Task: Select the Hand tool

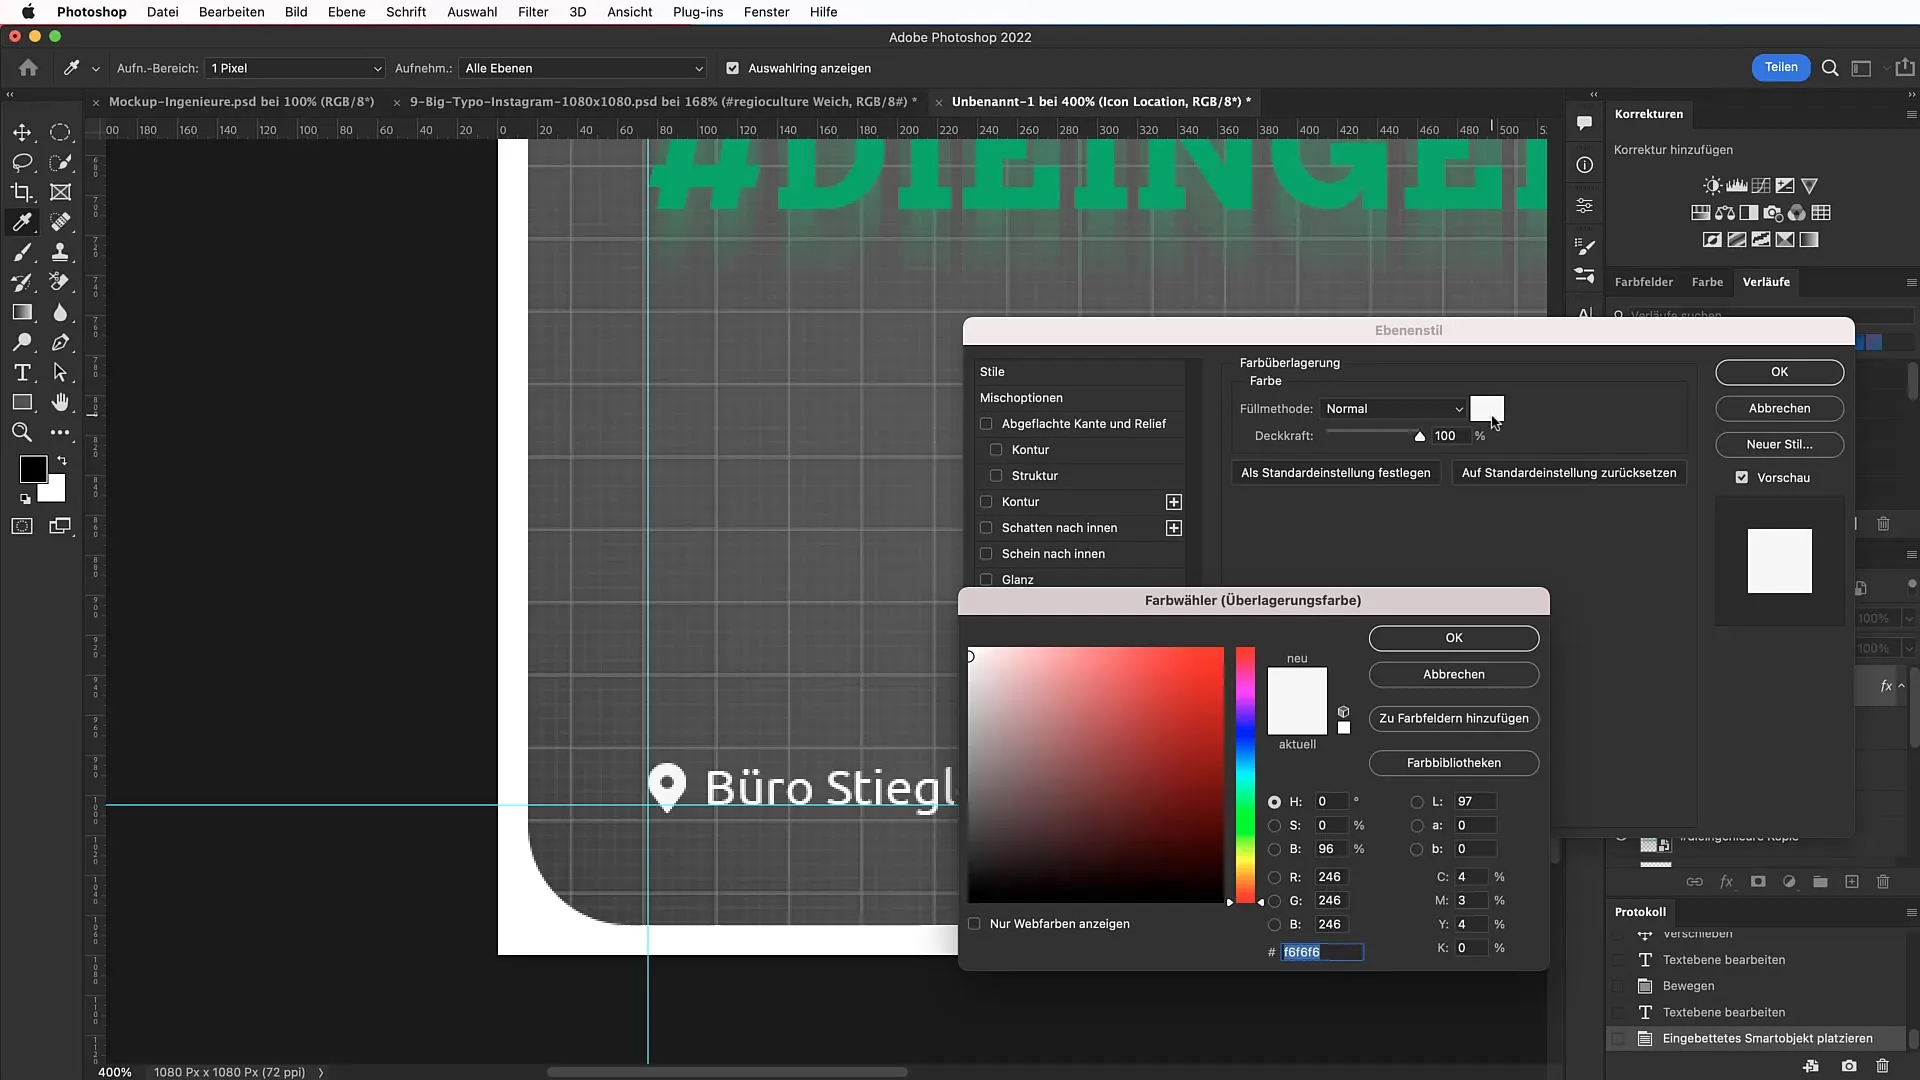Action: pyautogui.click(x=60, y=402)
